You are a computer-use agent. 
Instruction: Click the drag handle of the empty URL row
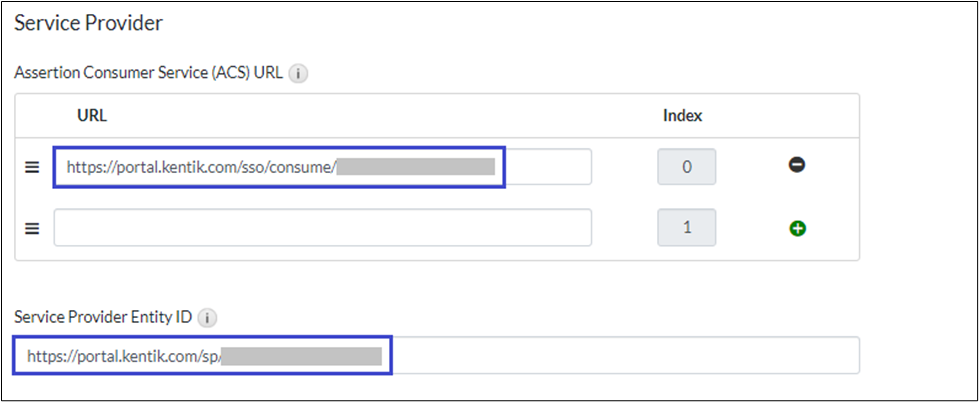32,228
